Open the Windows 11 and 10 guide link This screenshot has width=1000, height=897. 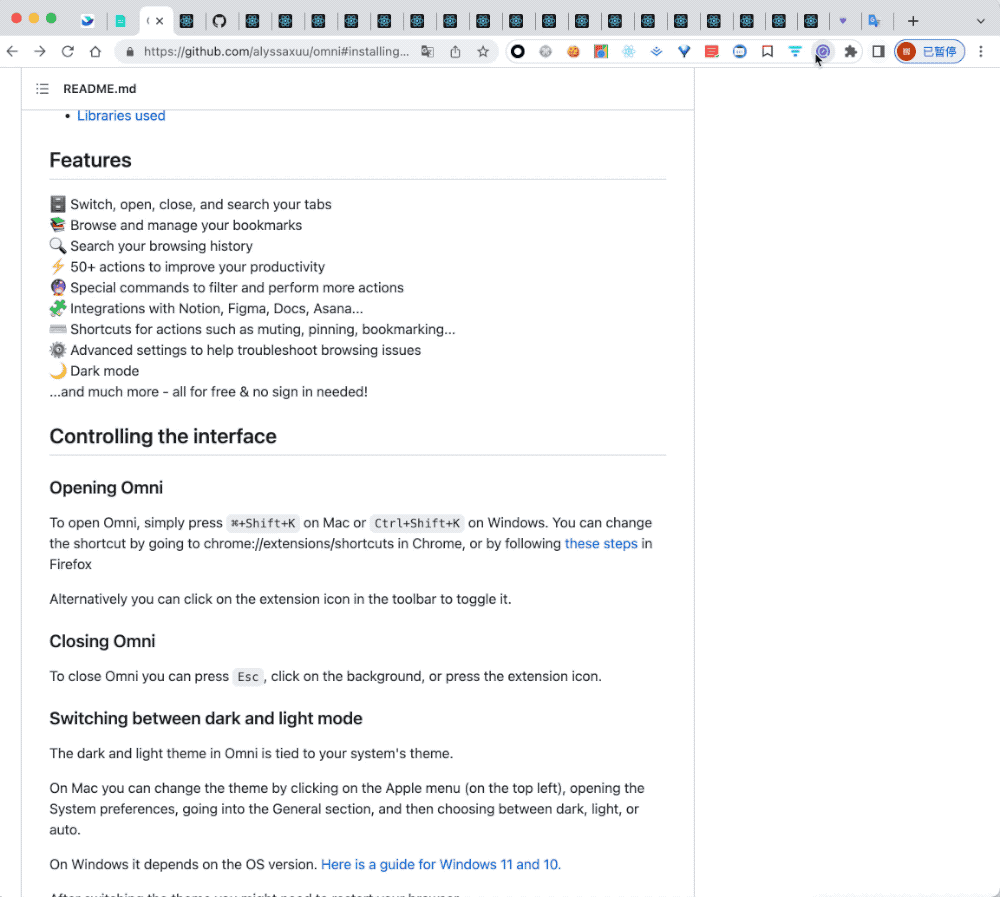click(x=441, y=864)
